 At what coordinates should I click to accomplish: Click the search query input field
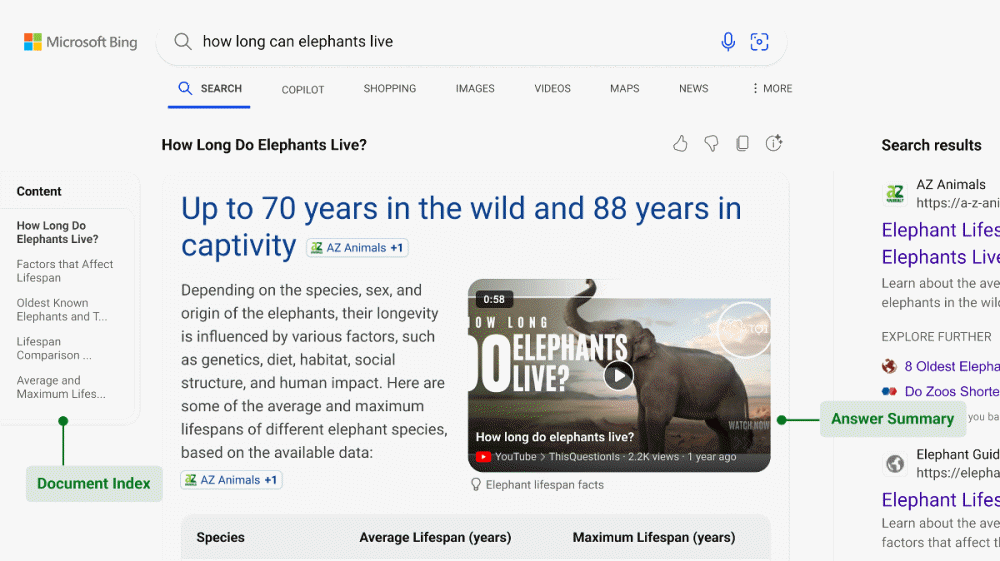tap(450, 41)
